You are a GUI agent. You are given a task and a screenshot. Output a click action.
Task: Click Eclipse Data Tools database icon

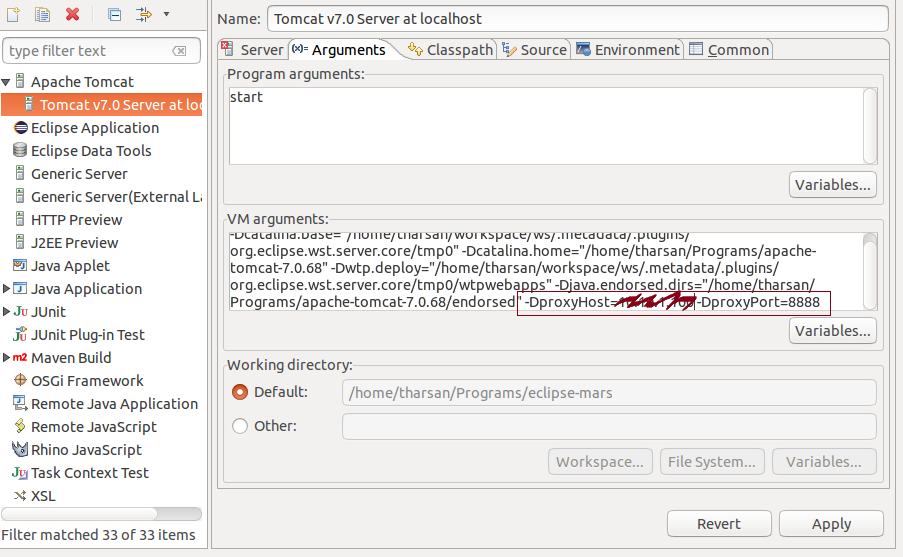point(20,150)
